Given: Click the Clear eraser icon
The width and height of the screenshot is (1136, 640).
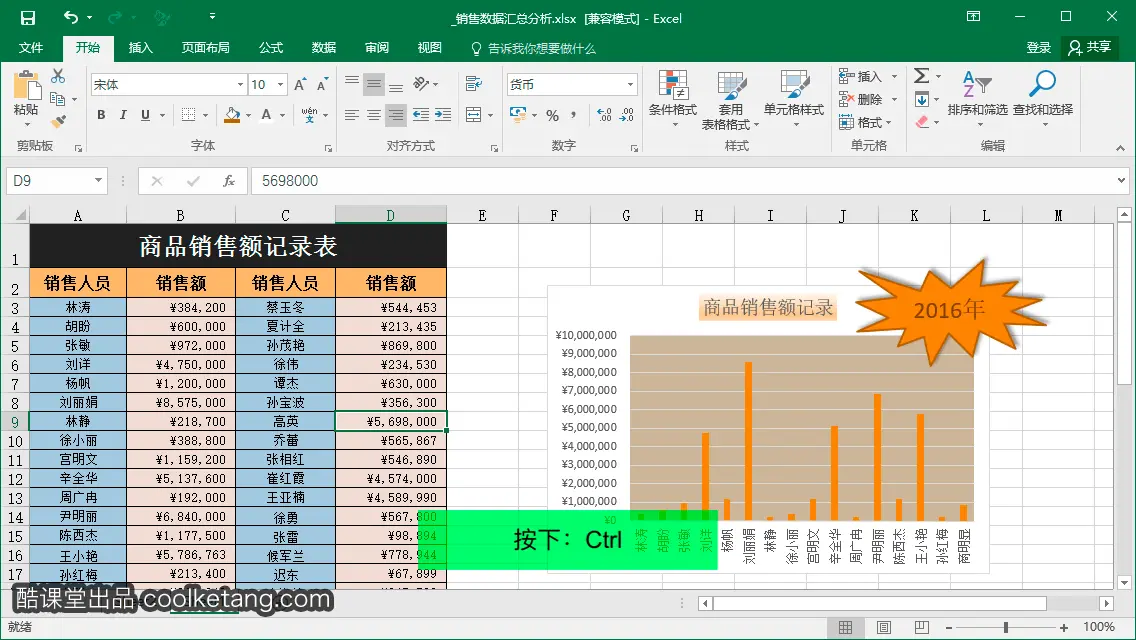Looking at the screenshot, I should (922, 122).
